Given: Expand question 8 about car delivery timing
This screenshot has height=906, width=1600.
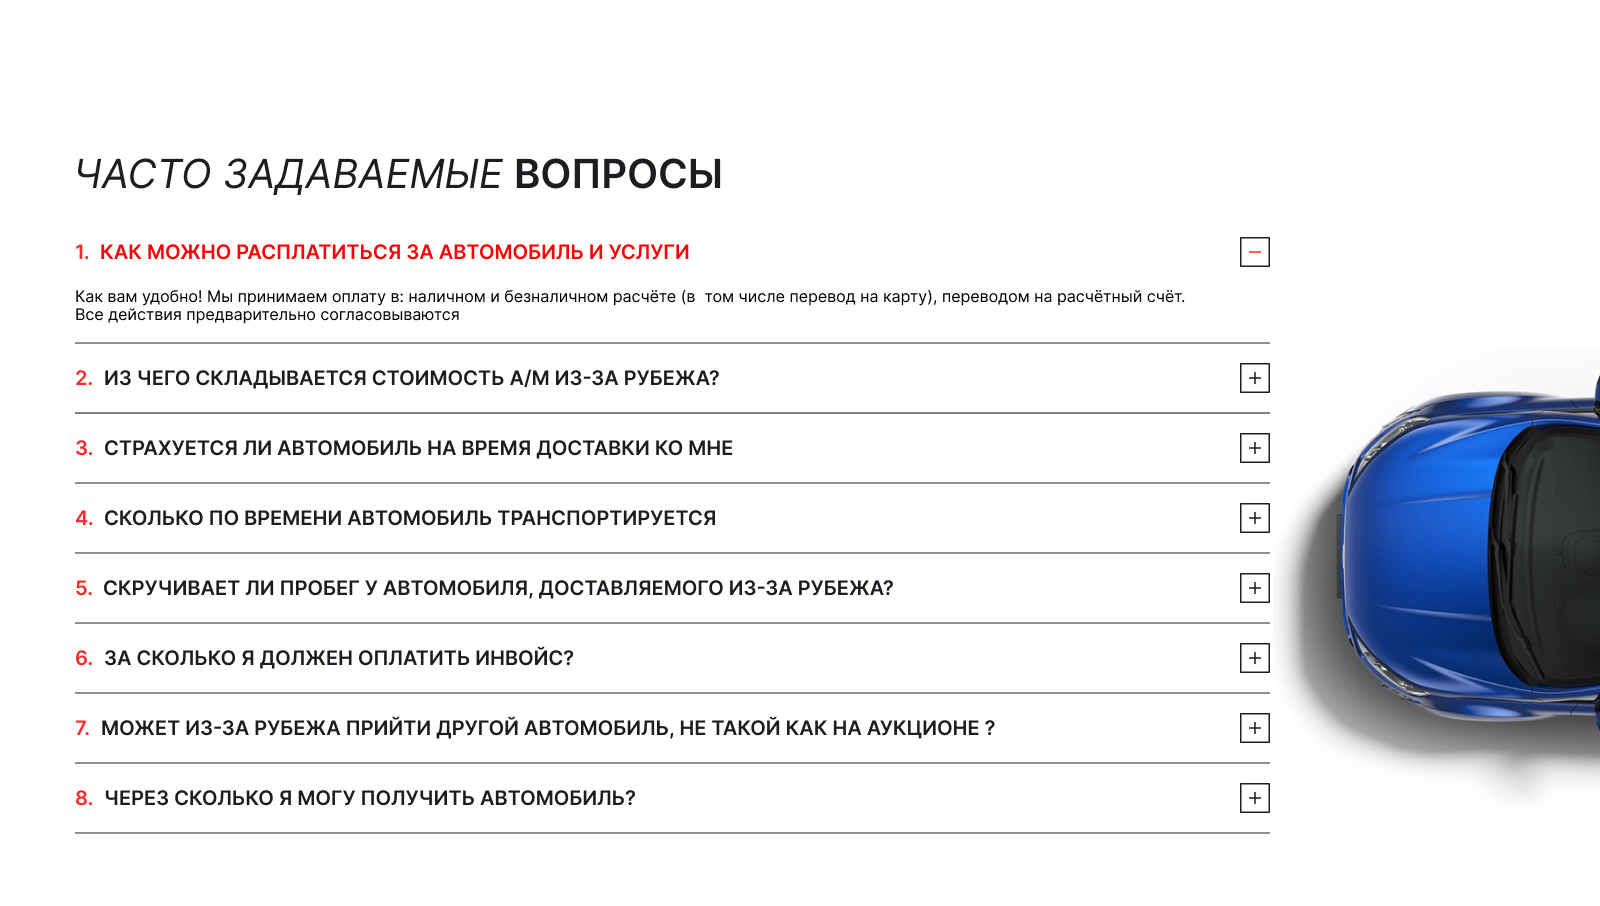Looking at the screenshot, I should tap(1255, 798).
